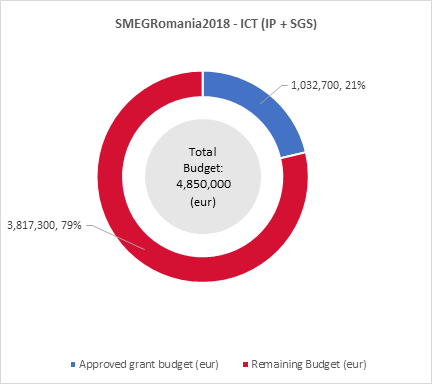Click the 21% value beside 1,032,700
The height and width of the screenshot is (384, 432).
pos(355,86)
